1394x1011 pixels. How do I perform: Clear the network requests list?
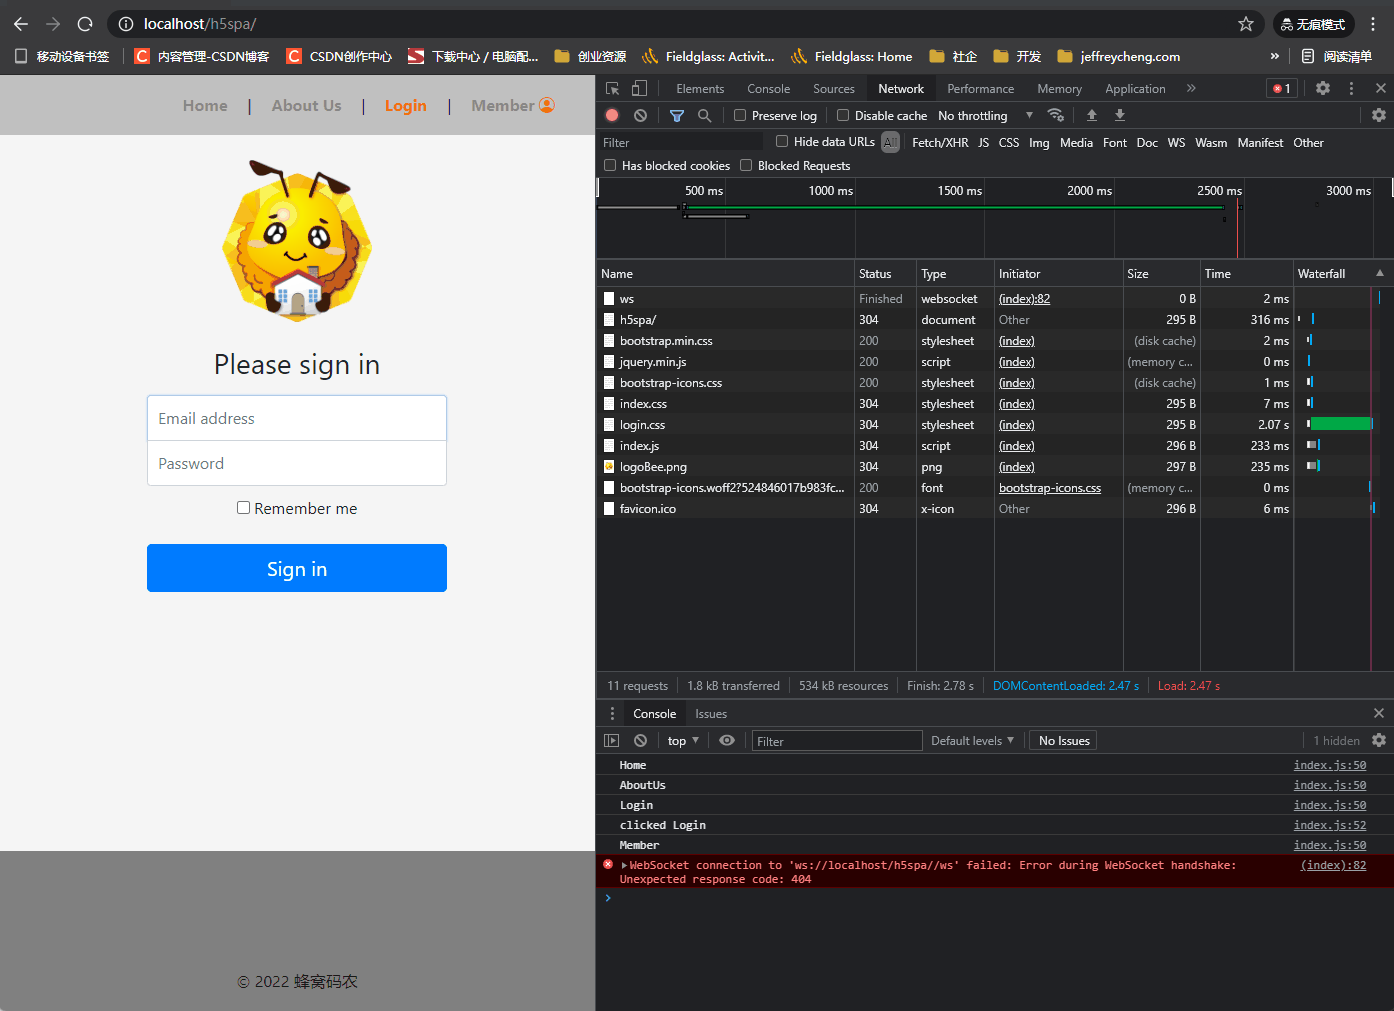coord(640,115)
